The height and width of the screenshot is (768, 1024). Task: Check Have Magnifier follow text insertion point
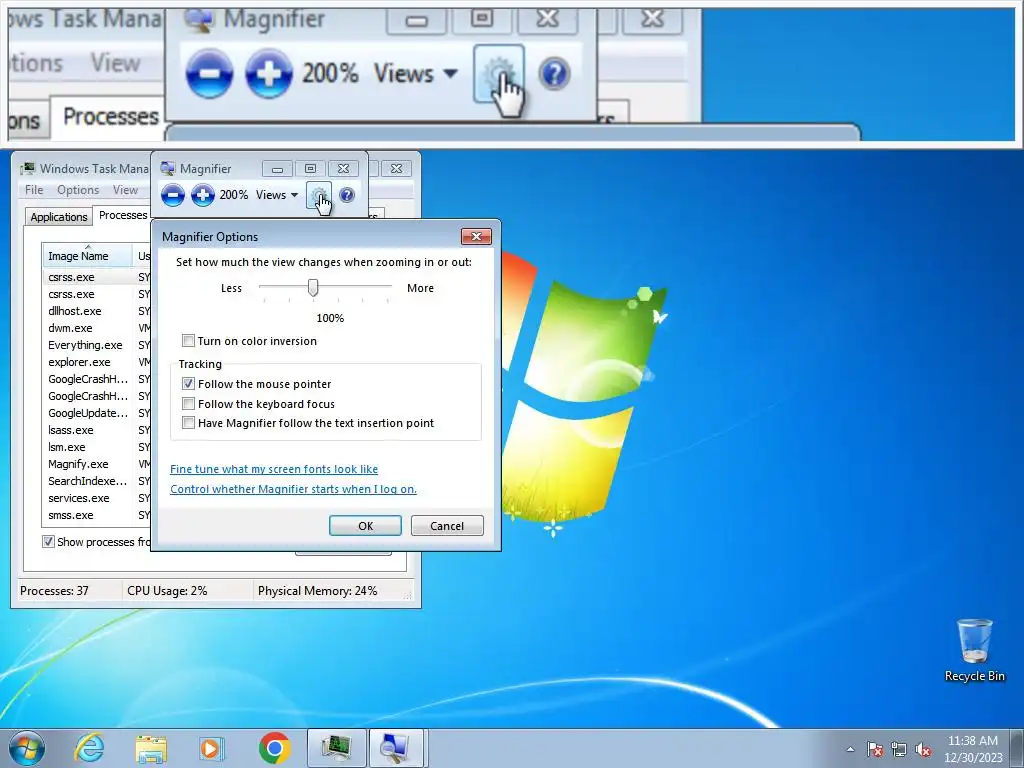(188, 423)
